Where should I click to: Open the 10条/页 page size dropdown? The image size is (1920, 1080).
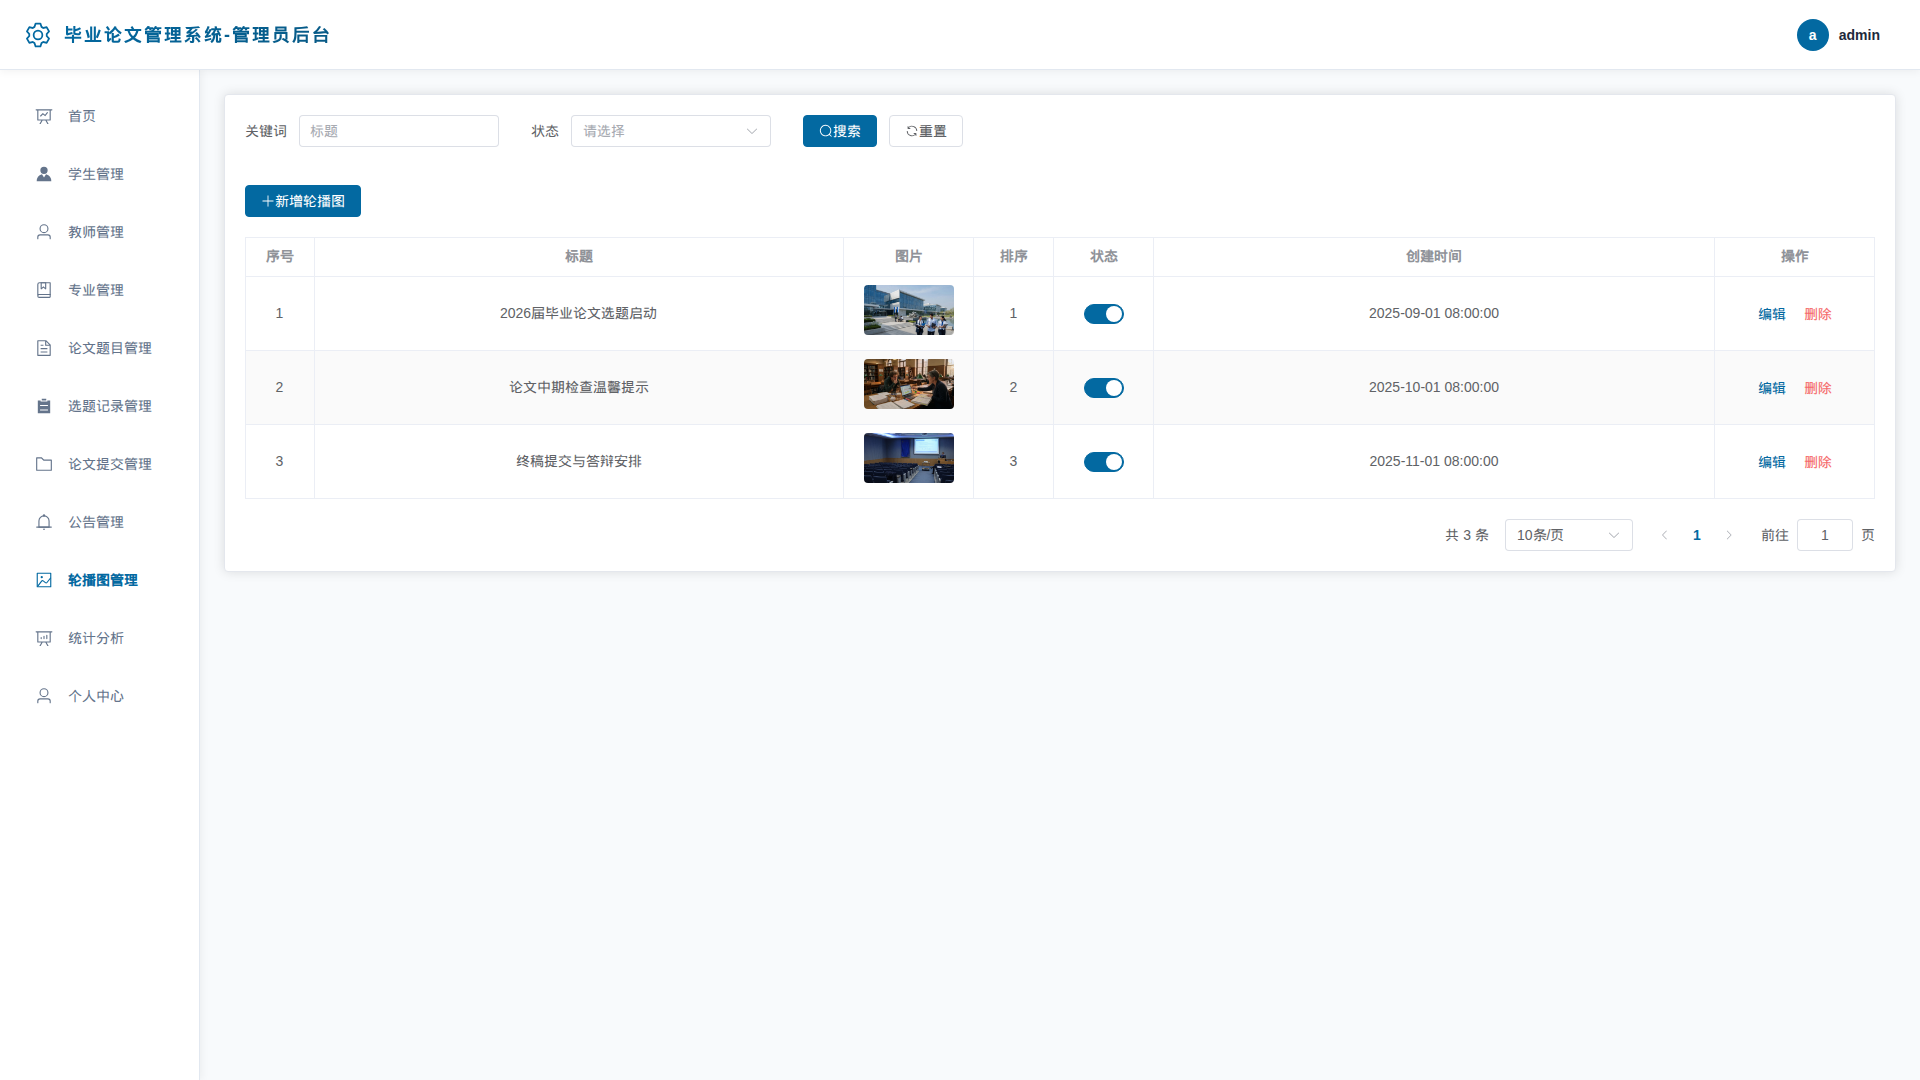1568,535
